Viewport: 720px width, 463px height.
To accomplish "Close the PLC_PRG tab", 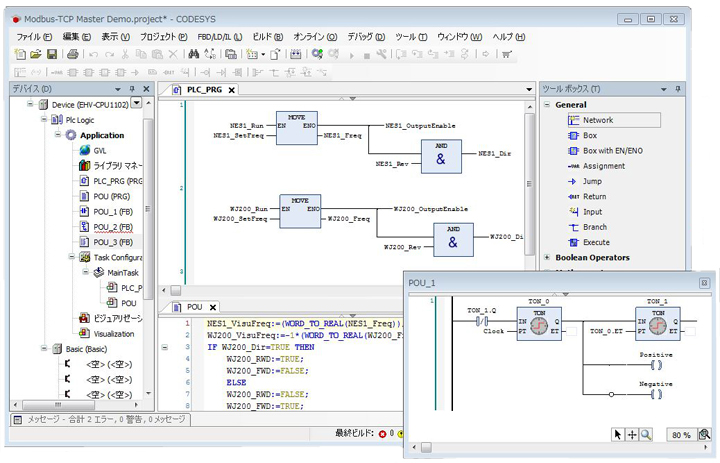I will [232, 90].
